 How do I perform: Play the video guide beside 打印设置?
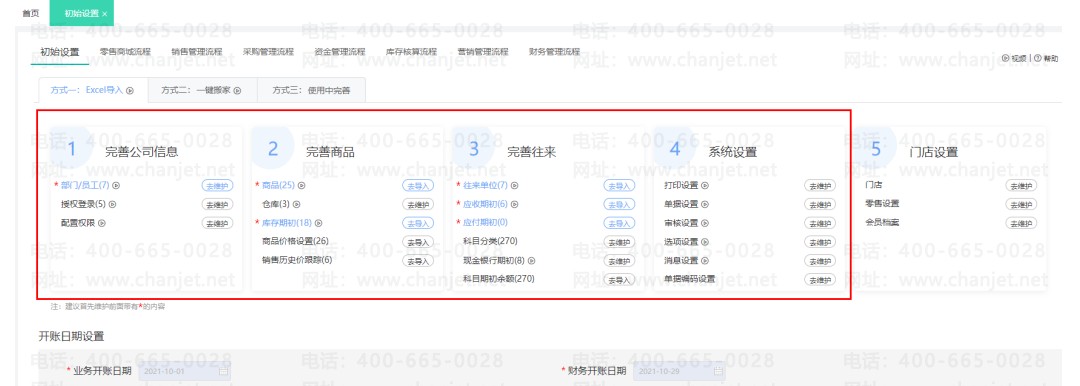tap(705, 185)
